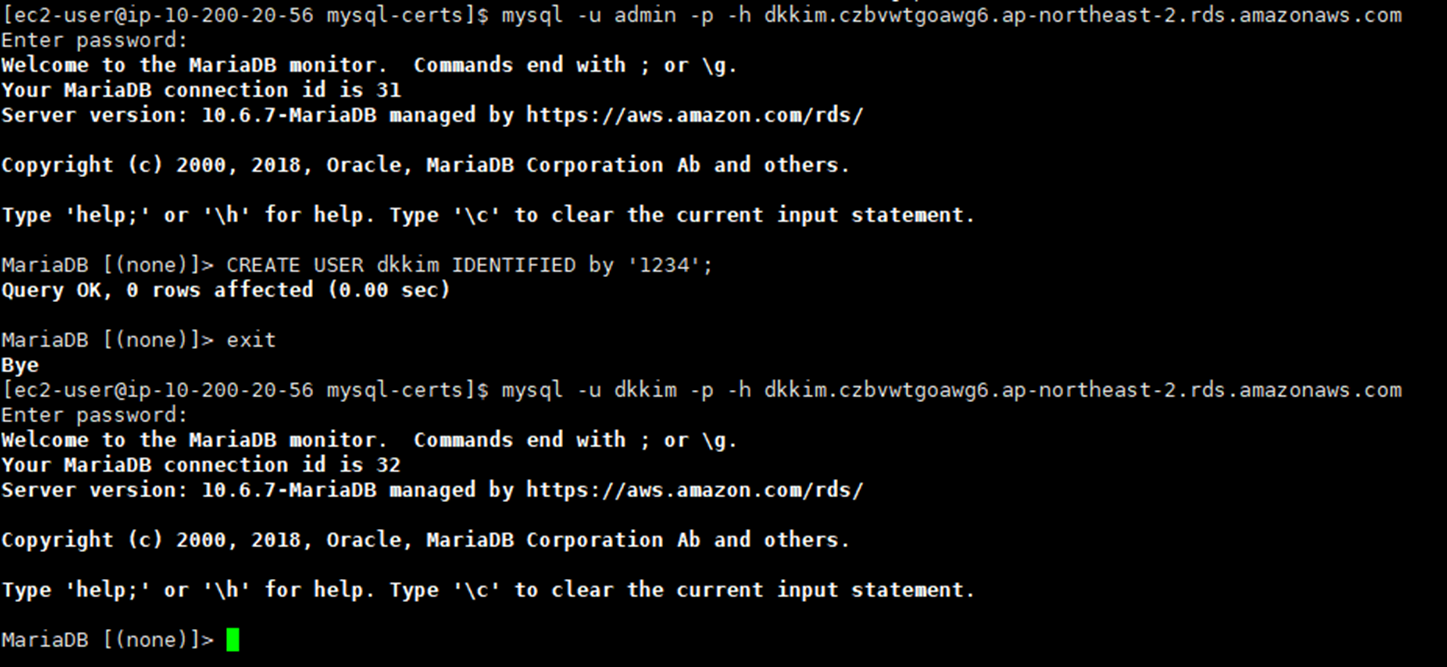This screenshot has height=667, width=1447.
Task: Click the 'Bye' output line
Action: pos(20,365)
